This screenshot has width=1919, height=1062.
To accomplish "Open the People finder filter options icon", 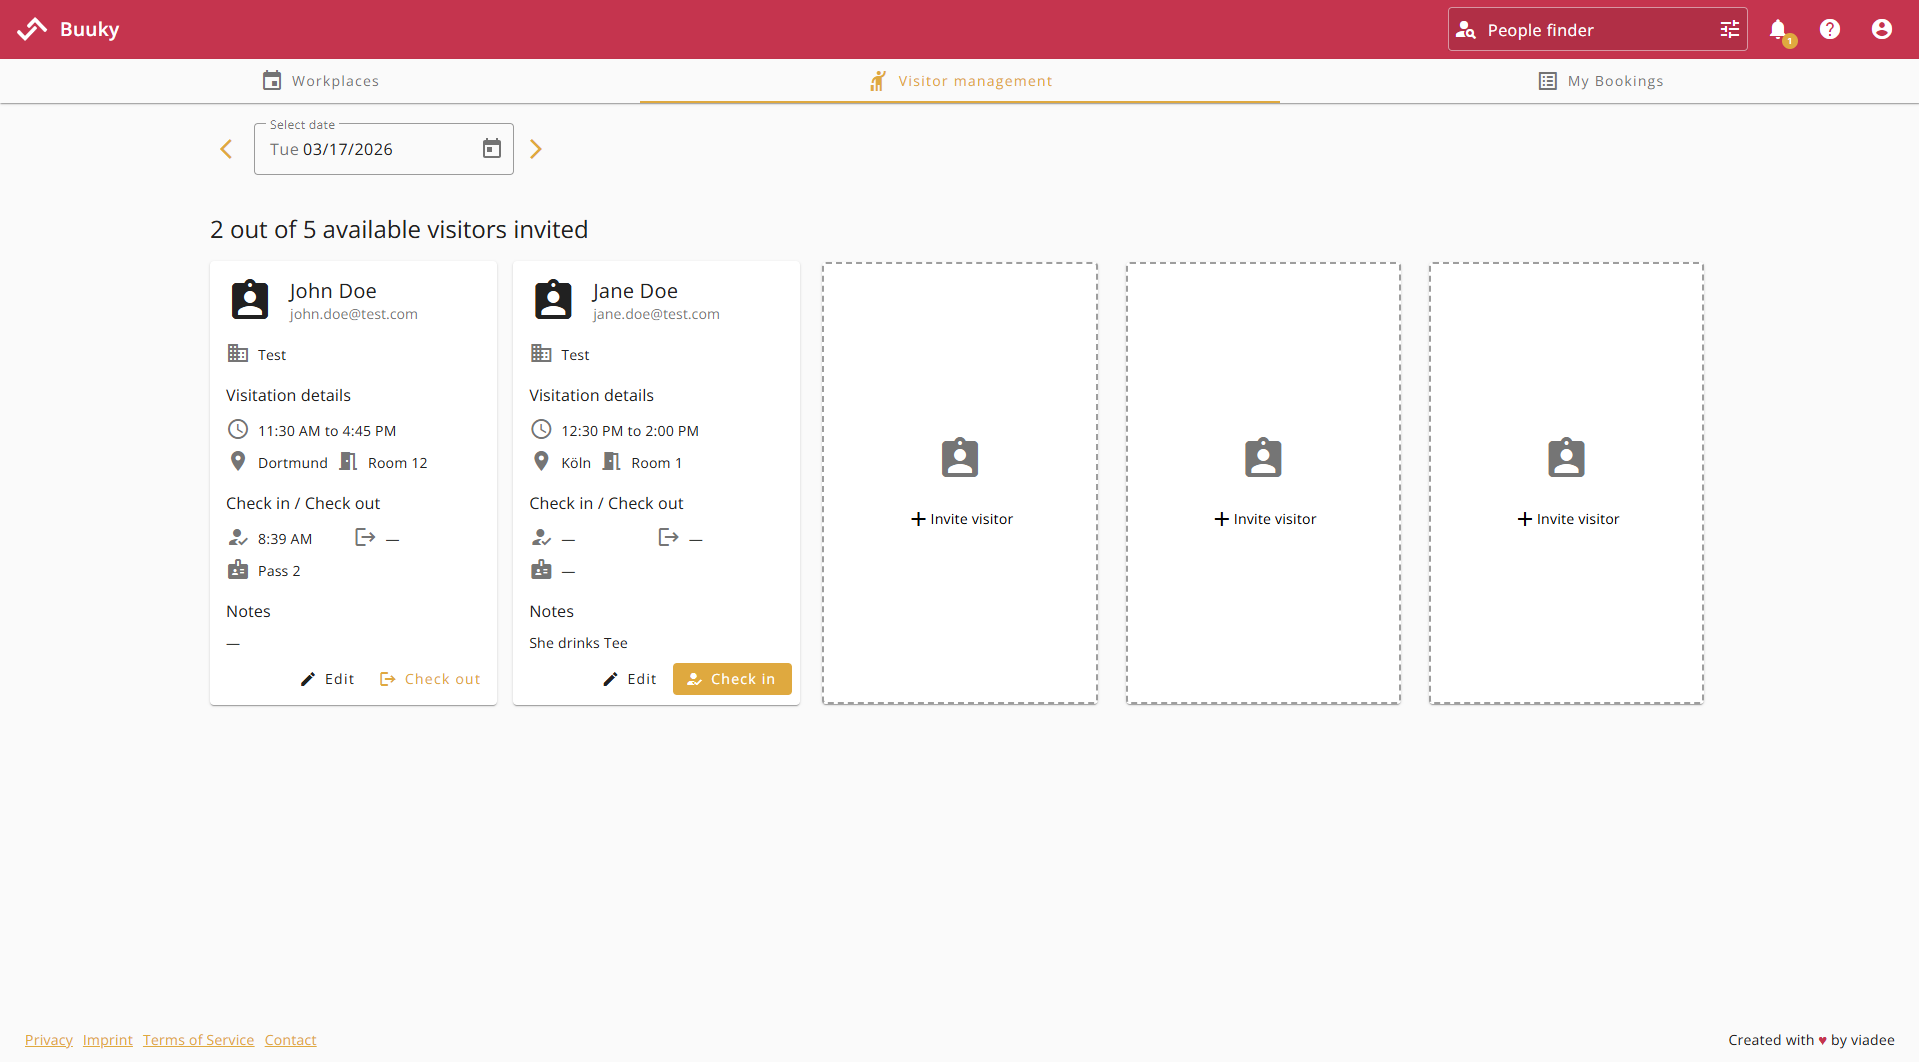I will click(1730, 29).
